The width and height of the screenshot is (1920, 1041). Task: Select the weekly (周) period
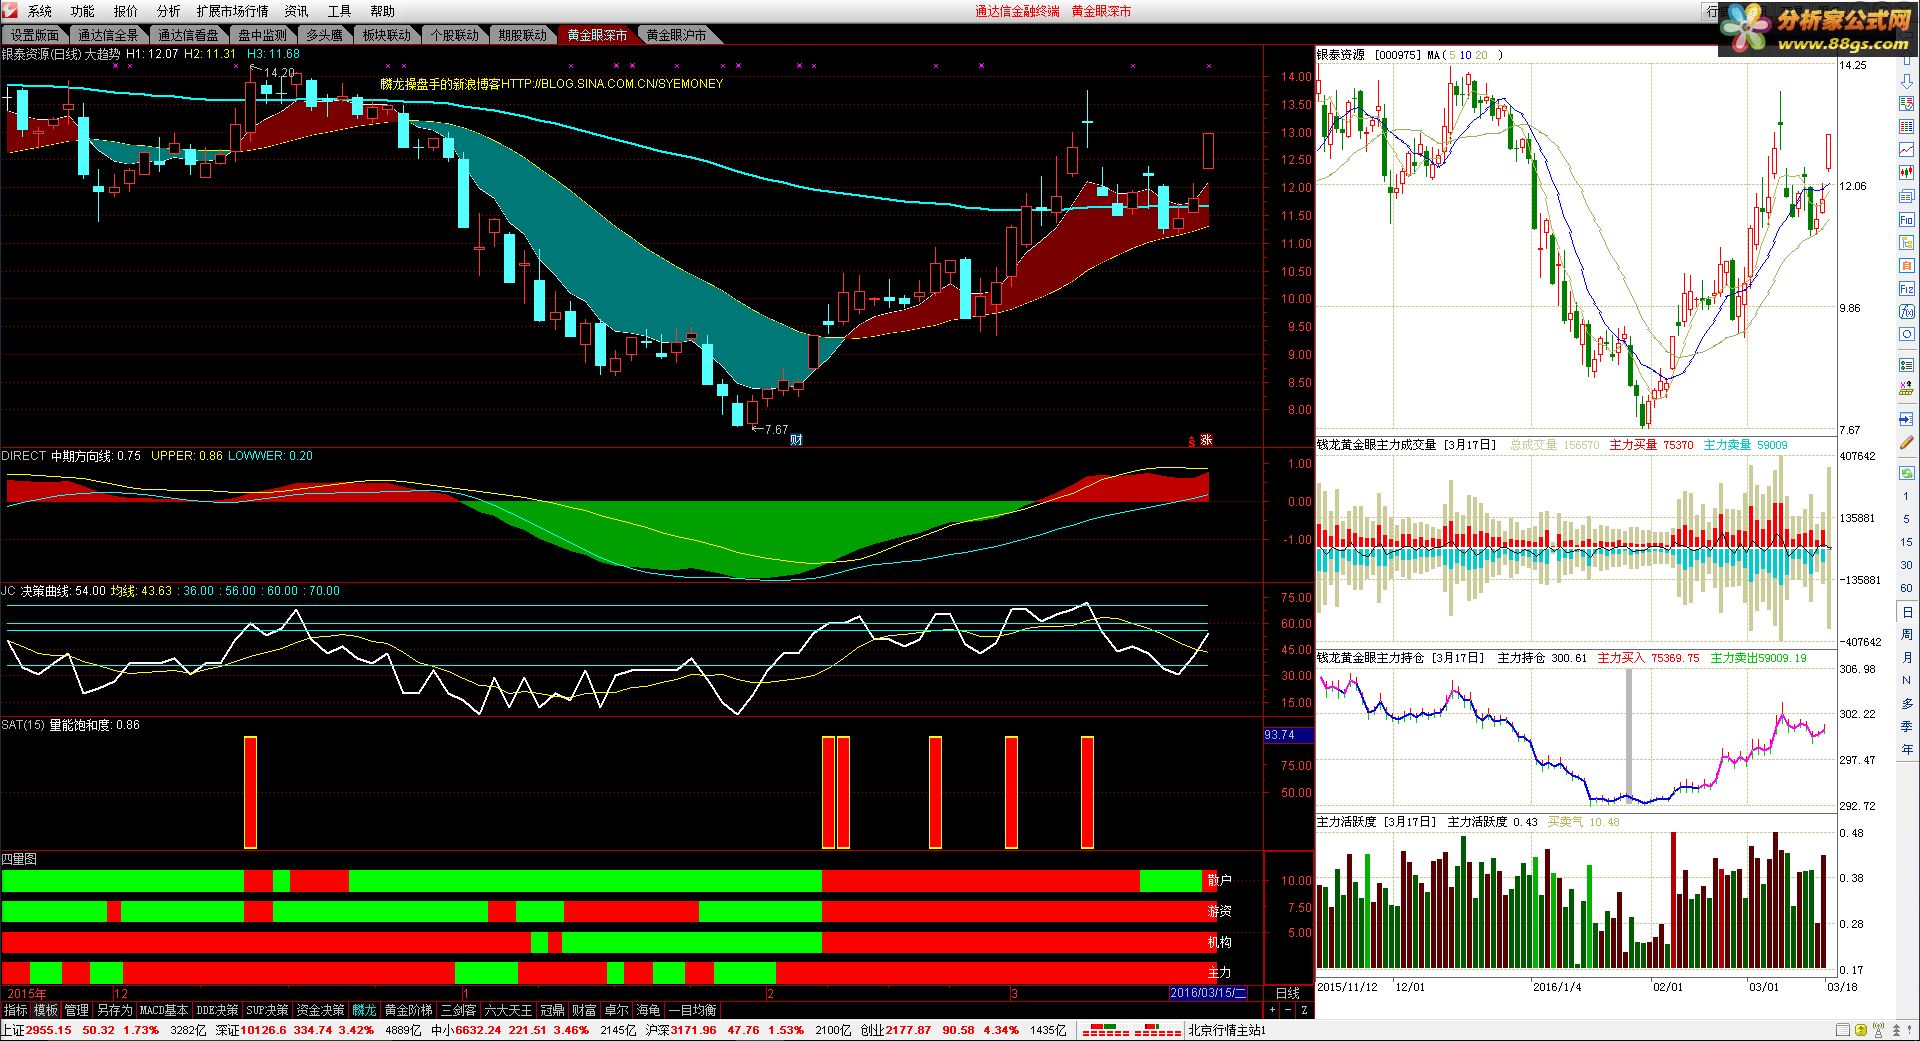[x=1906, y=635]
